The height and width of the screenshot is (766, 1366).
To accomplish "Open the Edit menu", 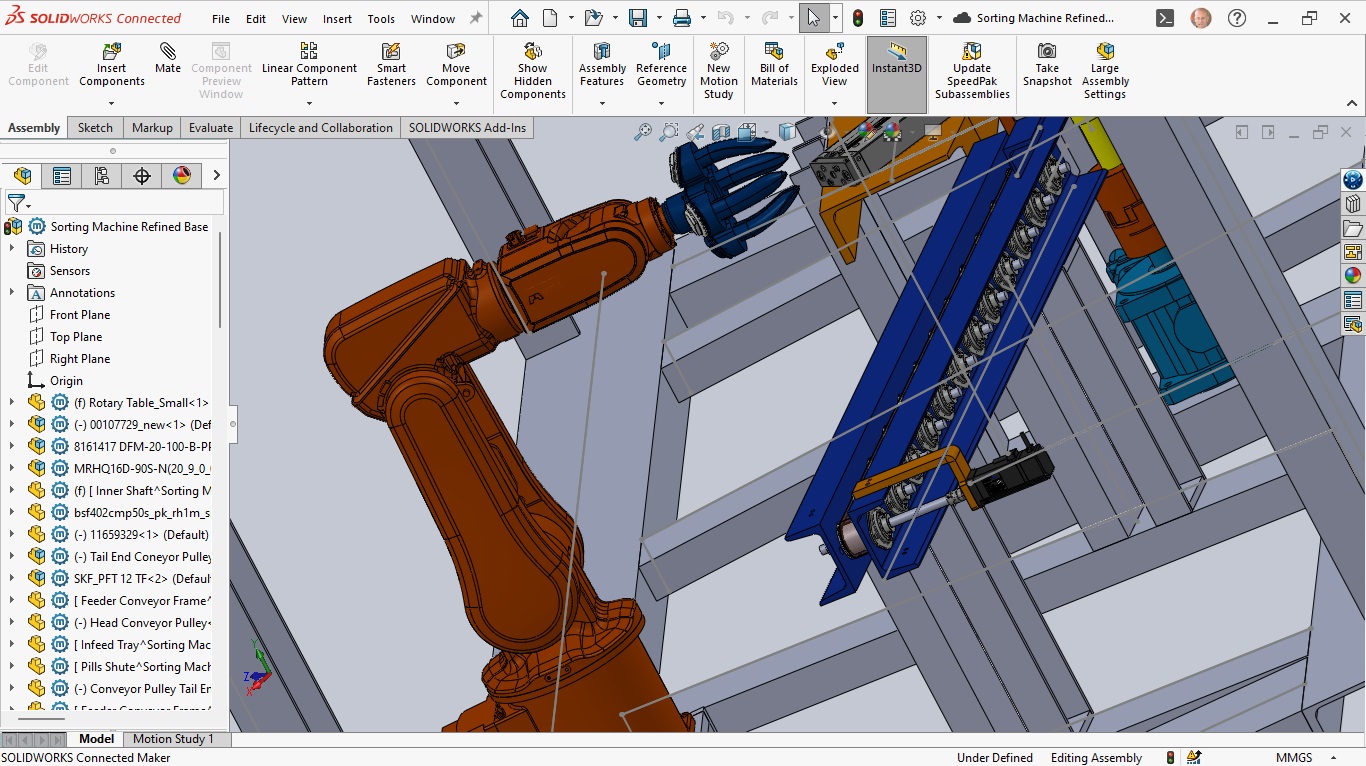I will tap(256, 19).
